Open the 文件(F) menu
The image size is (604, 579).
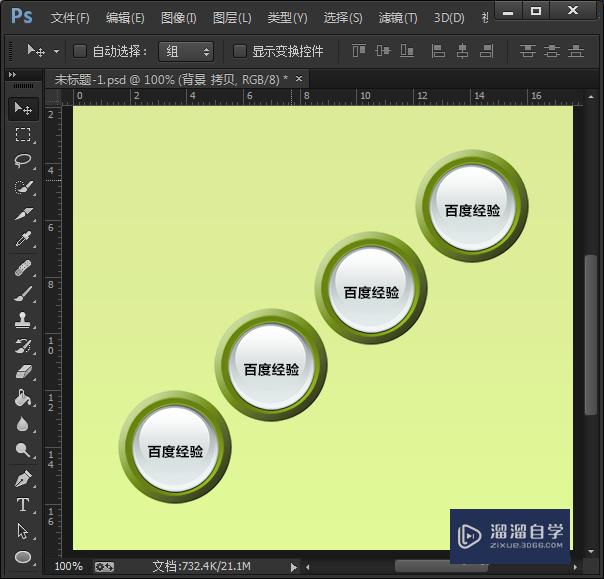pyautogui.click(x=70, y=18)
